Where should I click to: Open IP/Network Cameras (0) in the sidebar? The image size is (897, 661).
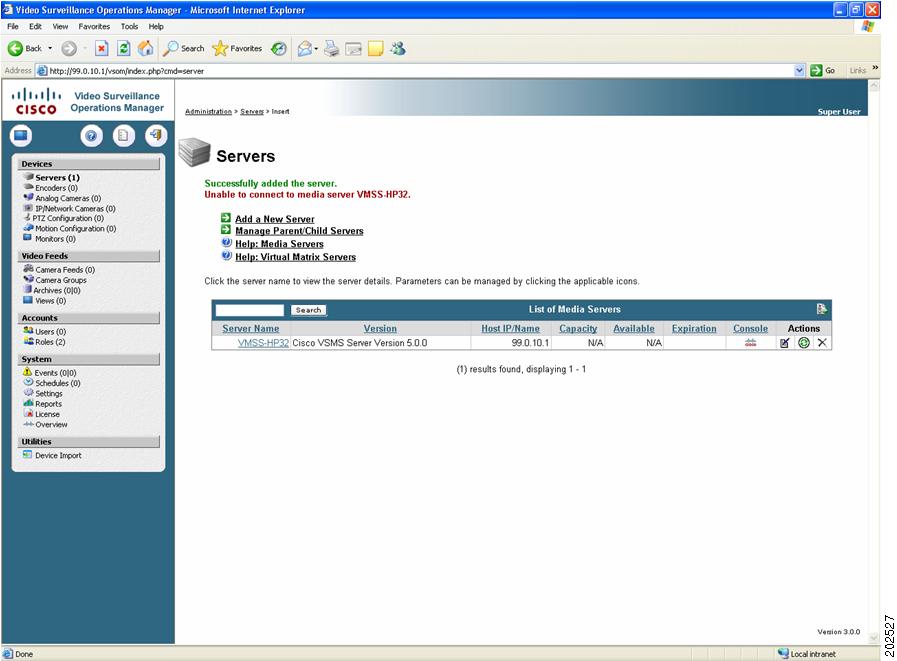[x=75, y=208]
